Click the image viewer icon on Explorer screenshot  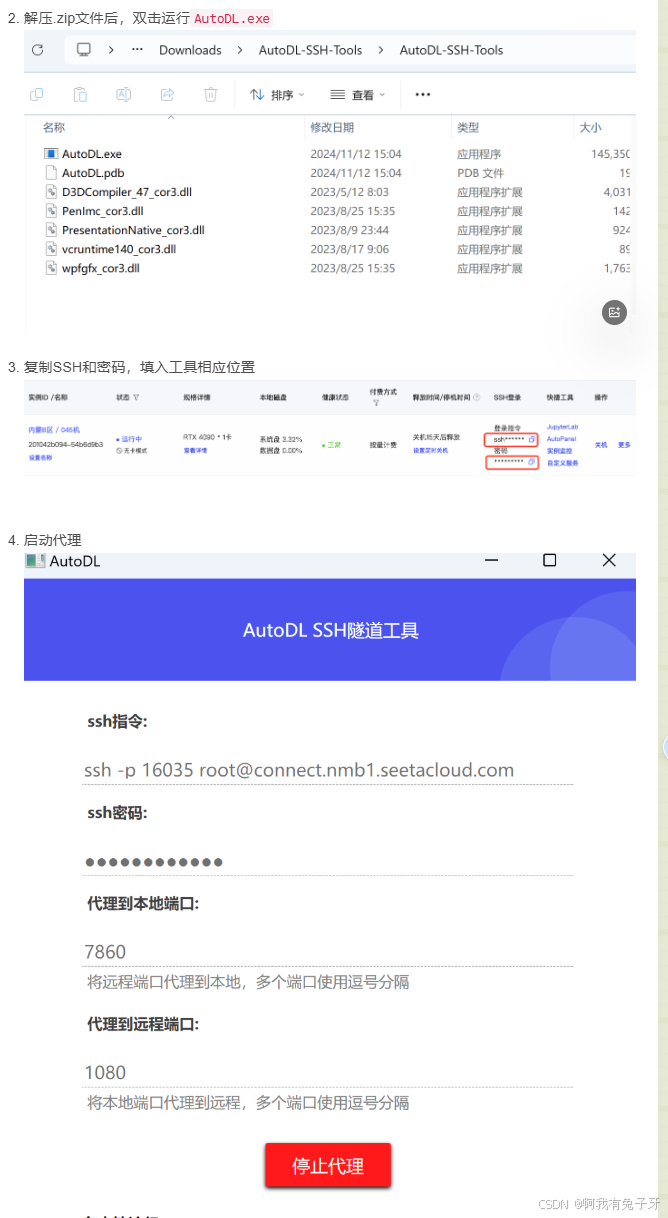pos(614,312)
